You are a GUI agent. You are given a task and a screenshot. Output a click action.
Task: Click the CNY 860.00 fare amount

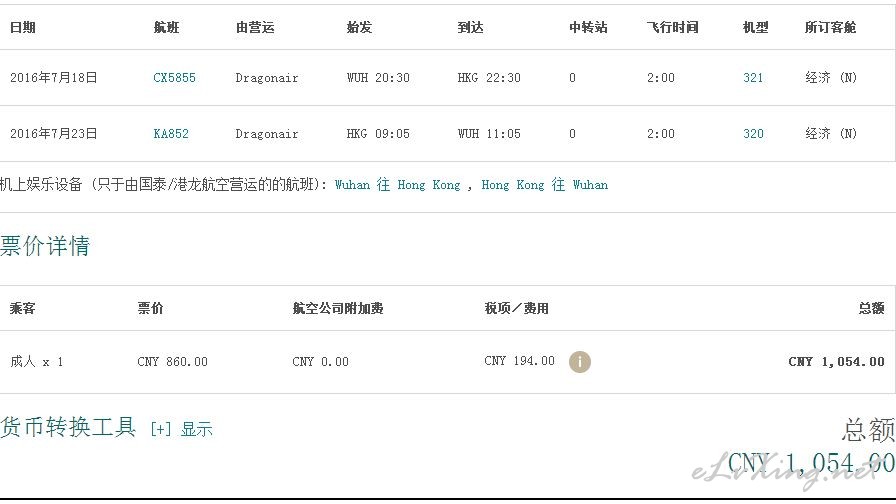[x=173, y=362]
